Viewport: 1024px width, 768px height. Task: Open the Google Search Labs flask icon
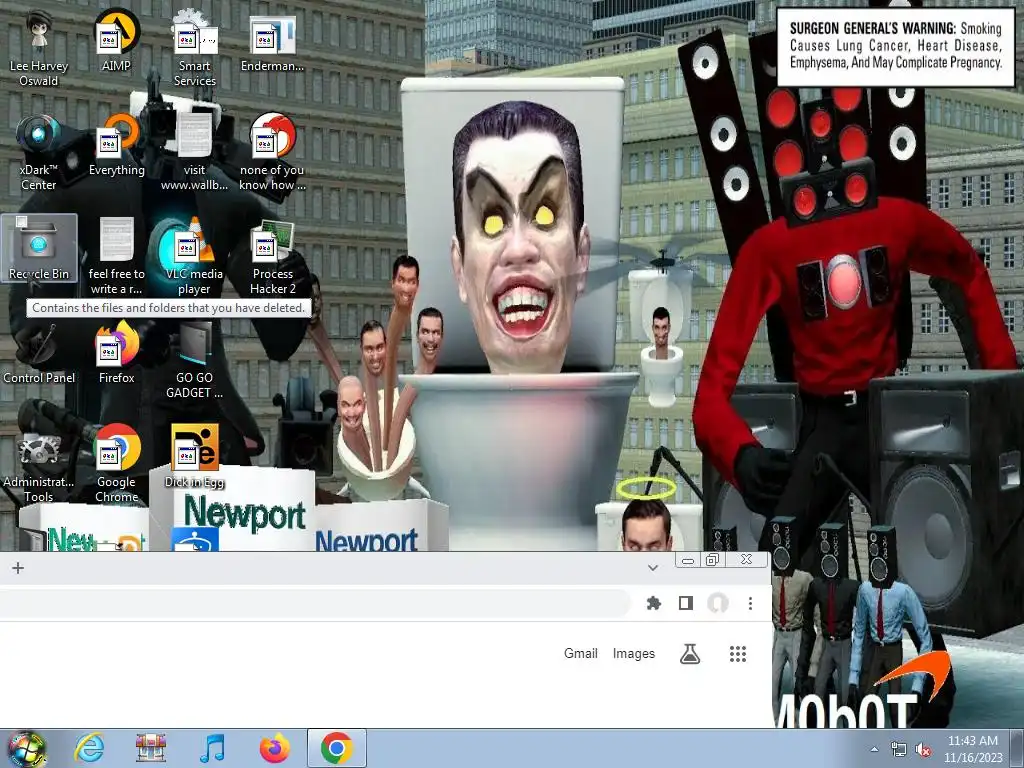tap(690, 654)
